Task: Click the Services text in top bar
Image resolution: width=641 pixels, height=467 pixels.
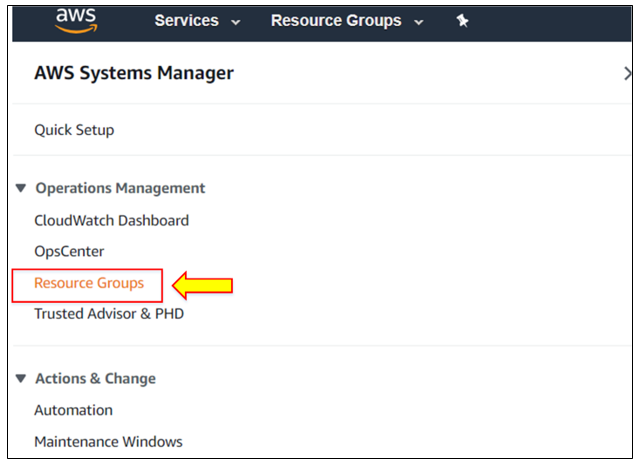Action: coord(186,20)
